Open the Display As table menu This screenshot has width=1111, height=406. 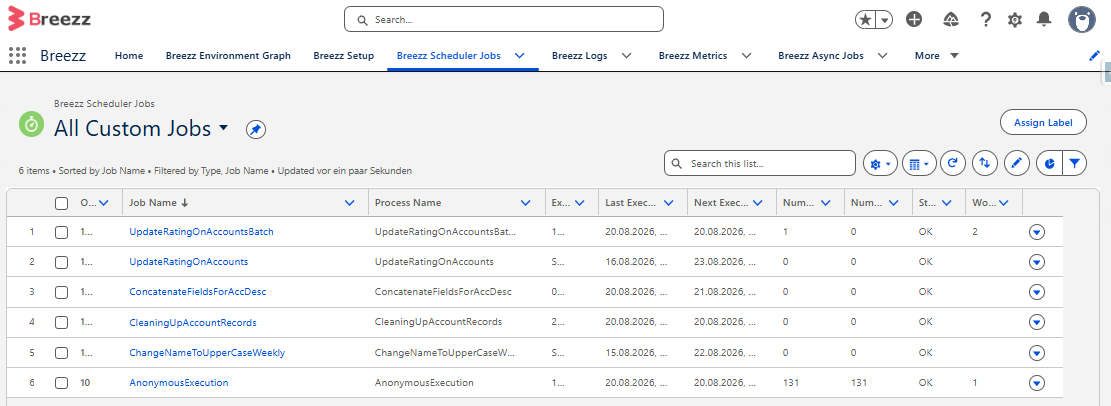(920, 164)
